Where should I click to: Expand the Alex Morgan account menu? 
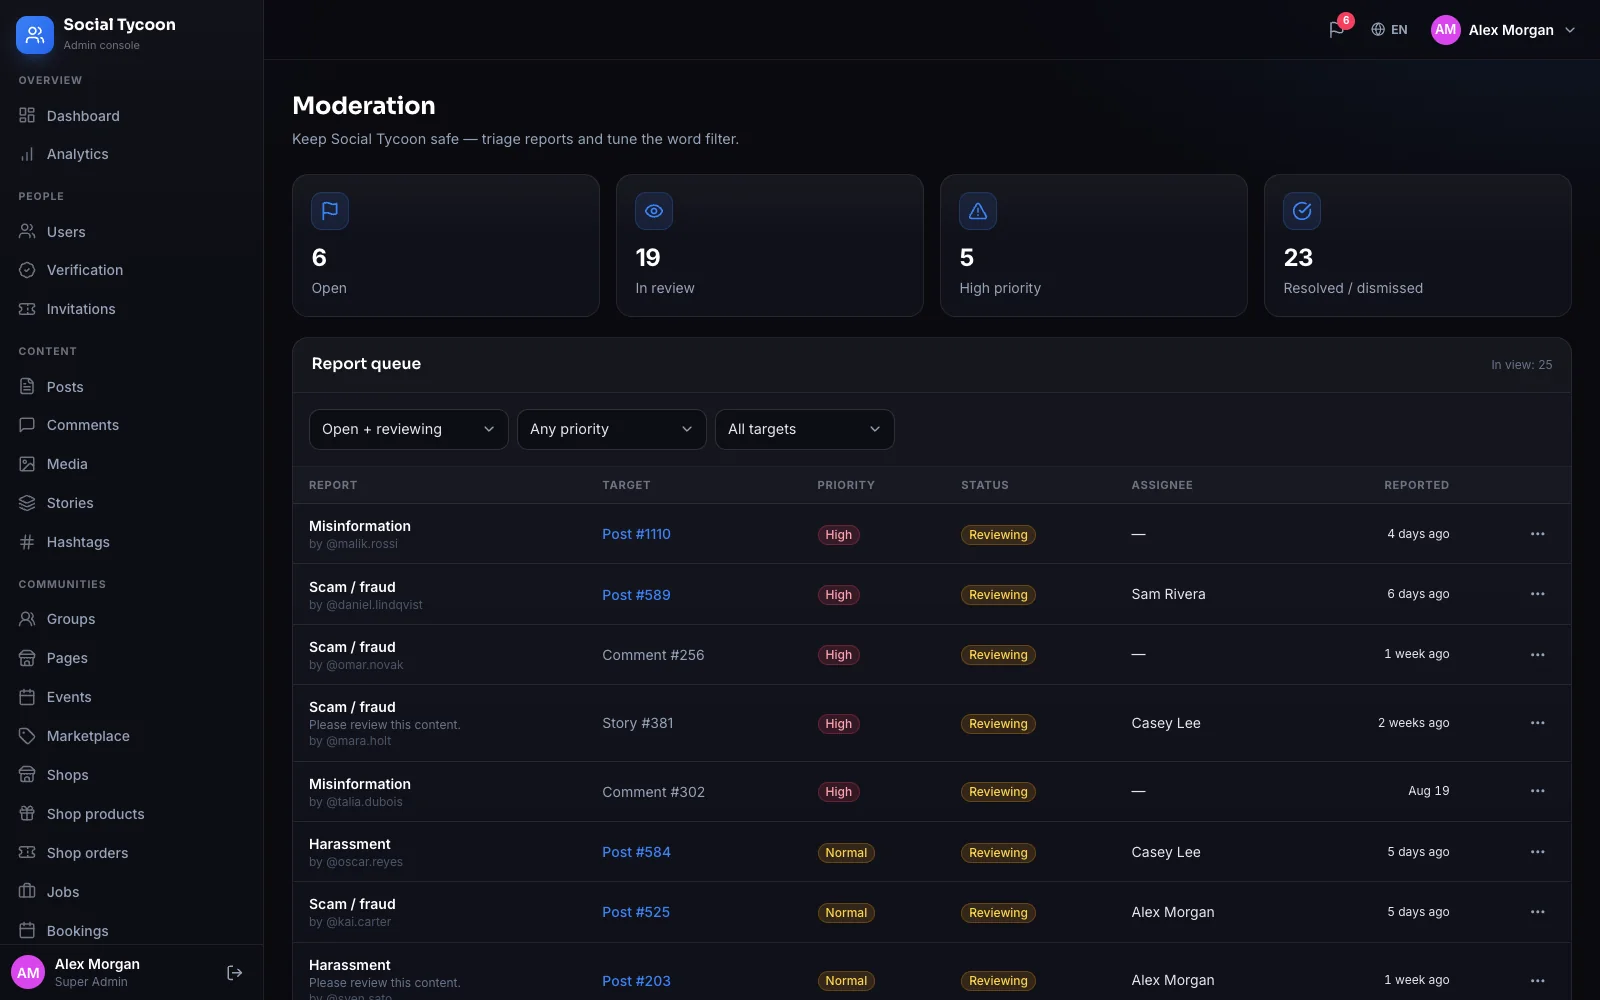coord(1503,30)
